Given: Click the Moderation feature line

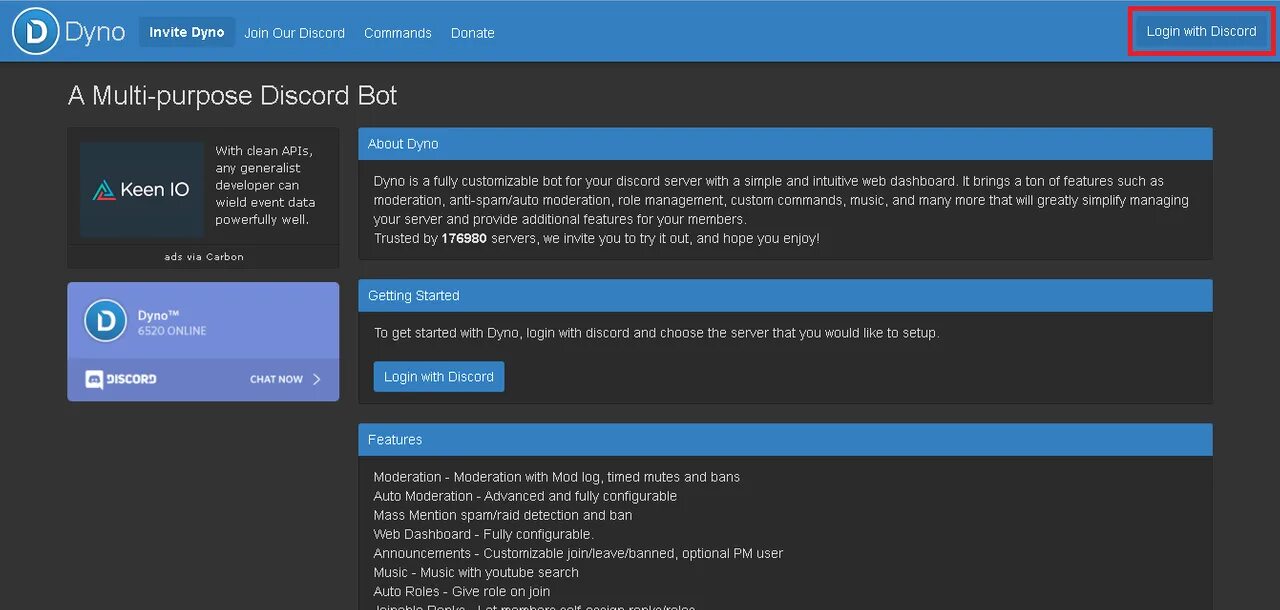Looking at the screenshot, I should click(x=557, y=477).
